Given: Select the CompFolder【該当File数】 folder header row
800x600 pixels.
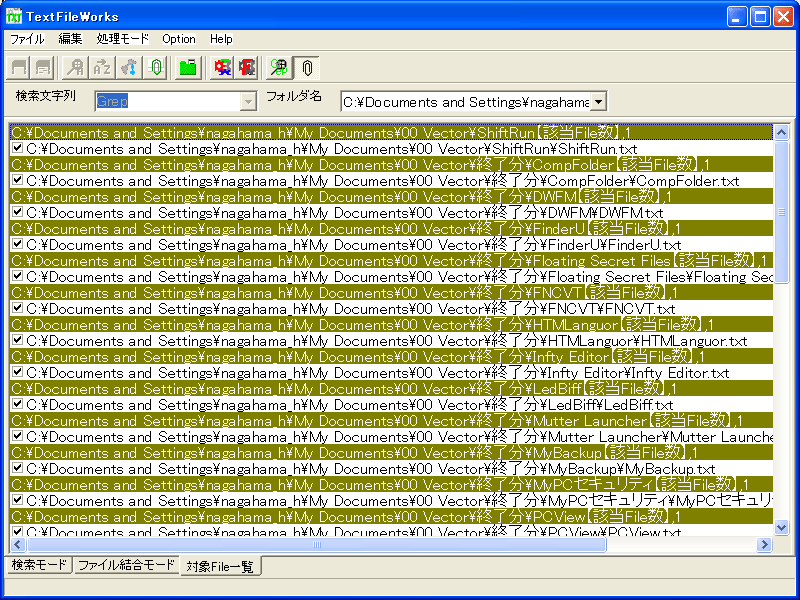Looking at the screenshot, I should tap(391, 164).
